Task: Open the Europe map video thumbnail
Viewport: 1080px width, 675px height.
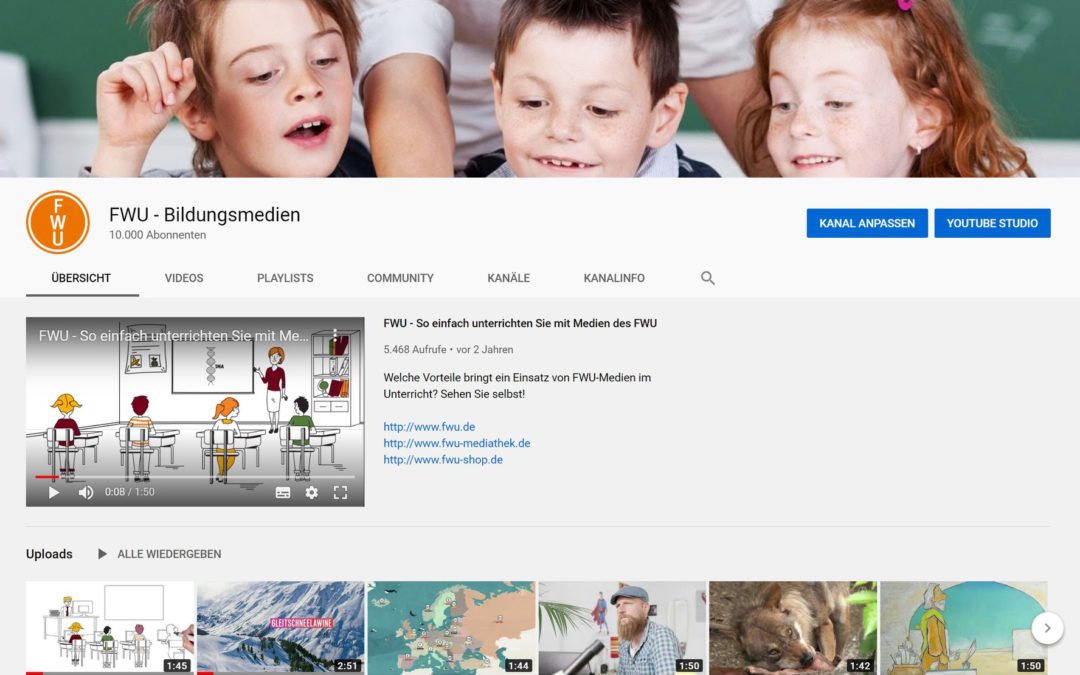Action: [451, 627]
